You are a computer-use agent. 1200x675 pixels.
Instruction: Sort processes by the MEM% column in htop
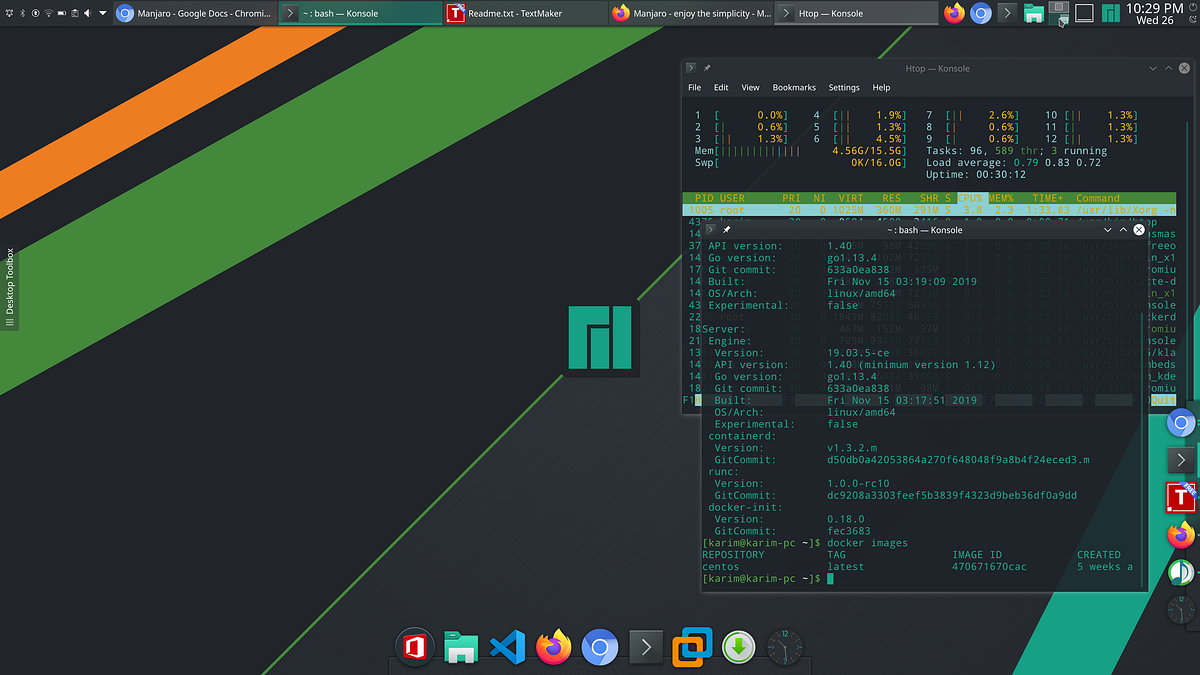[x=1000, y=198]
